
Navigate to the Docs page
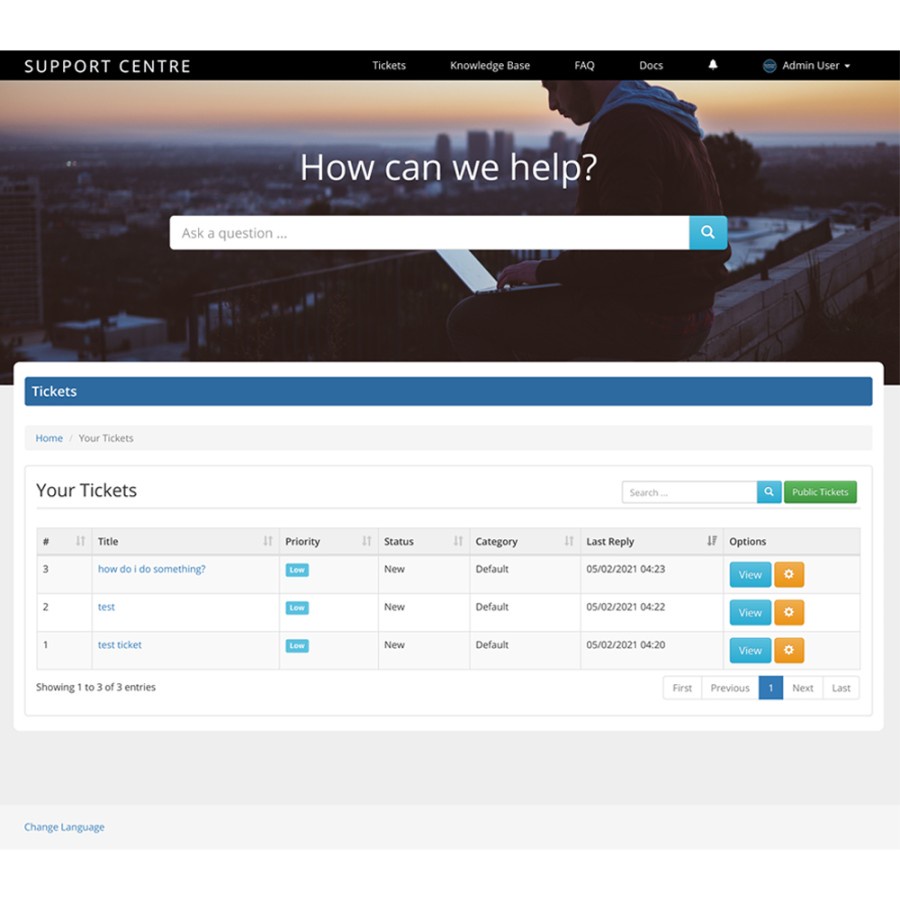pyautogui.click(x=651, y=65)
